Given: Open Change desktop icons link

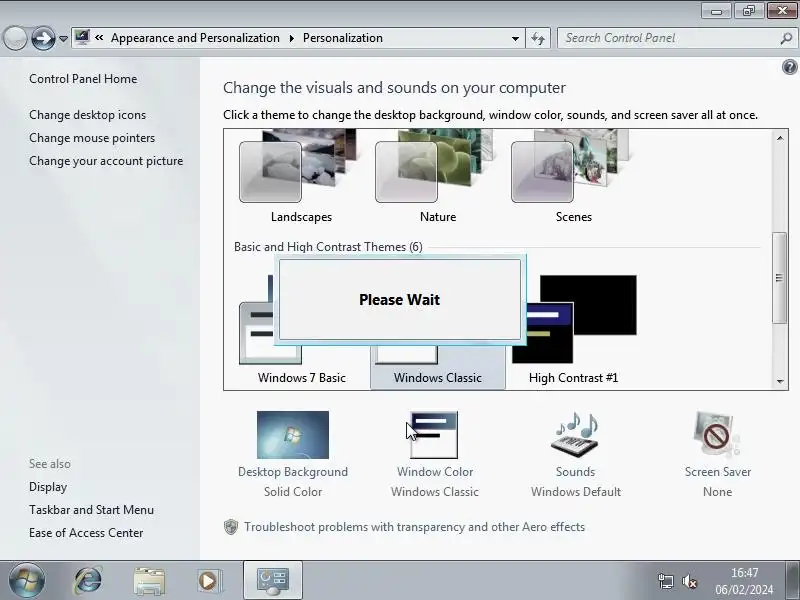Looking at the screenshot, I should [87, 115].
